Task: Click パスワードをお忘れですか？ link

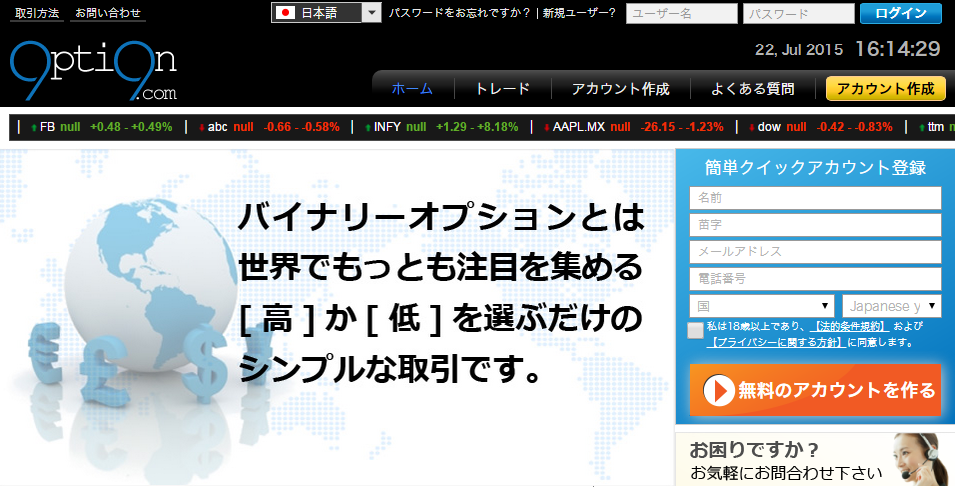Action: click(x=460, y=13)
